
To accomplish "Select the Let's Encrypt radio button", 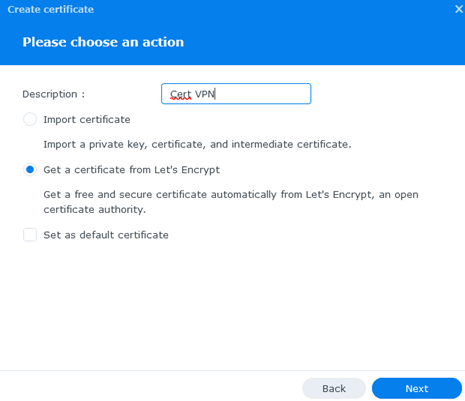I will (x=30, y=169).
